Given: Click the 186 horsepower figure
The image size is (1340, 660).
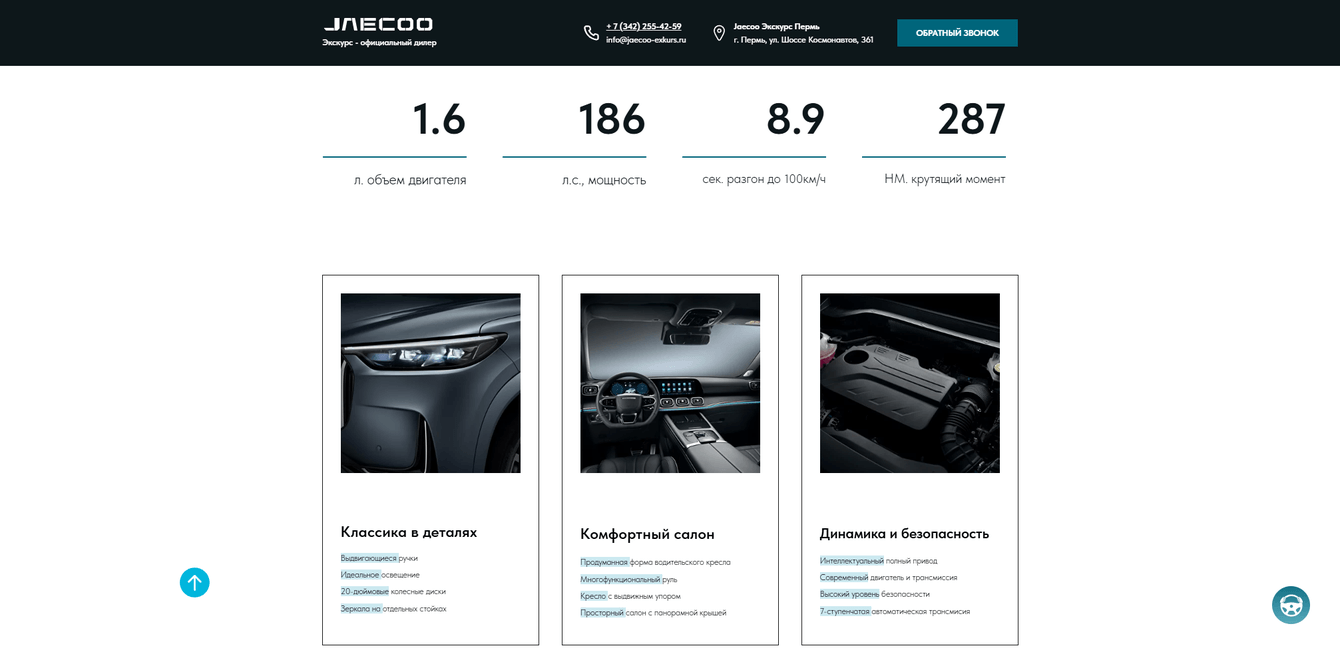Looking at the screenshot, I should pyautogui.click(x=612, y=120).
